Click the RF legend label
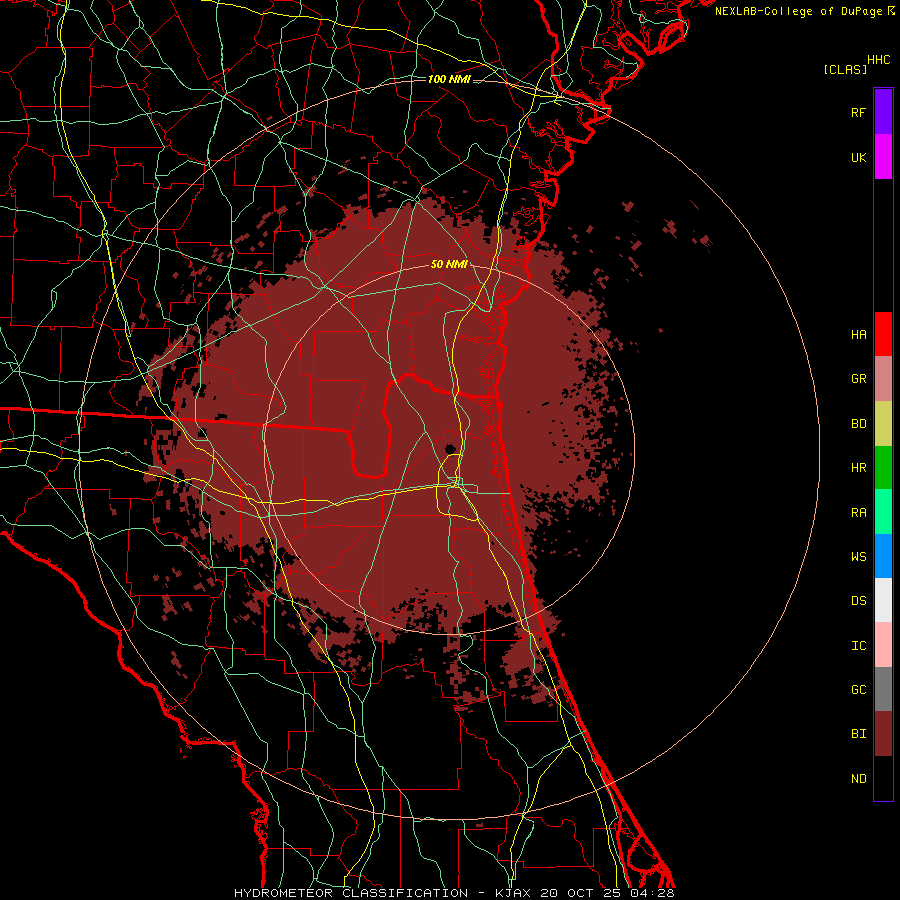Image resolution: width=900 pixels, height=900 pixels. click(x=858, y=112)
